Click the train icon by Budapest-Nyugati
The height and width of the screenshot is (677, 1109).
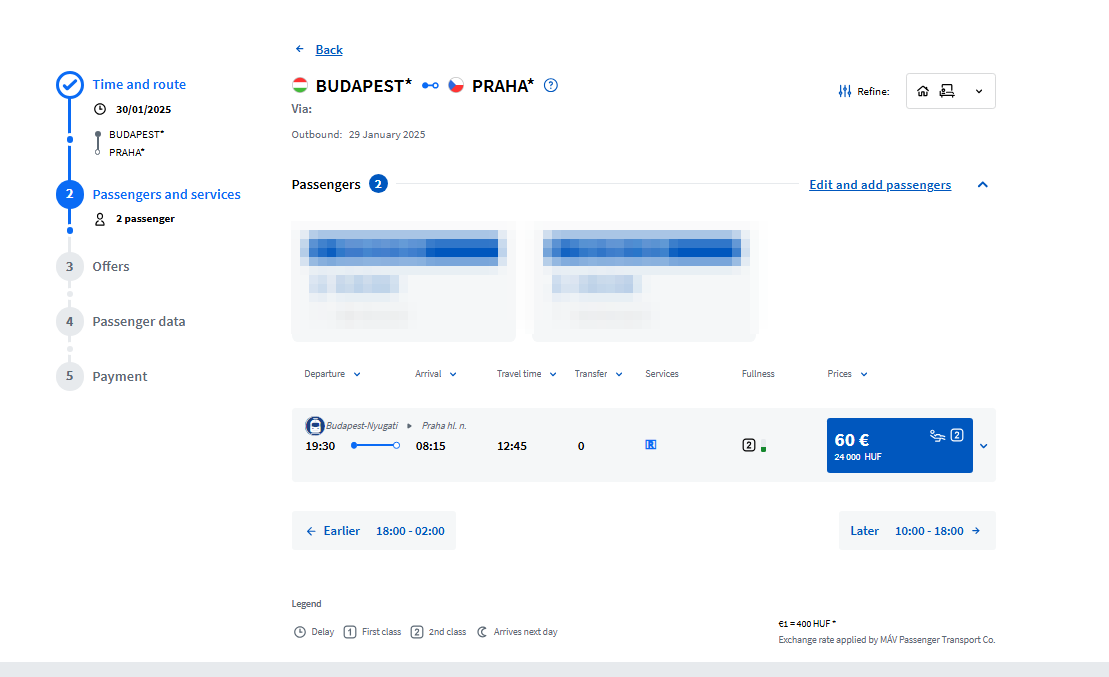tap(315, 426)
